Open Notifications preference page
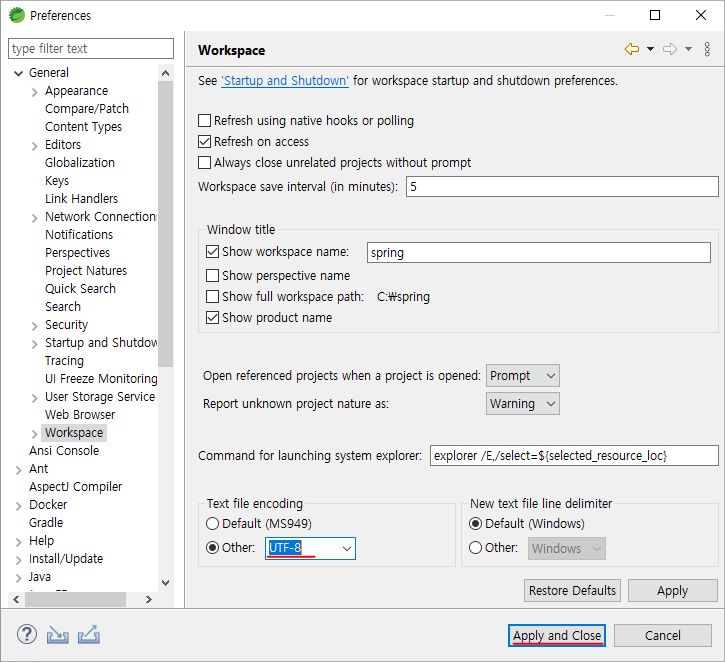This screenshot has height=662, width=725. 79,235
